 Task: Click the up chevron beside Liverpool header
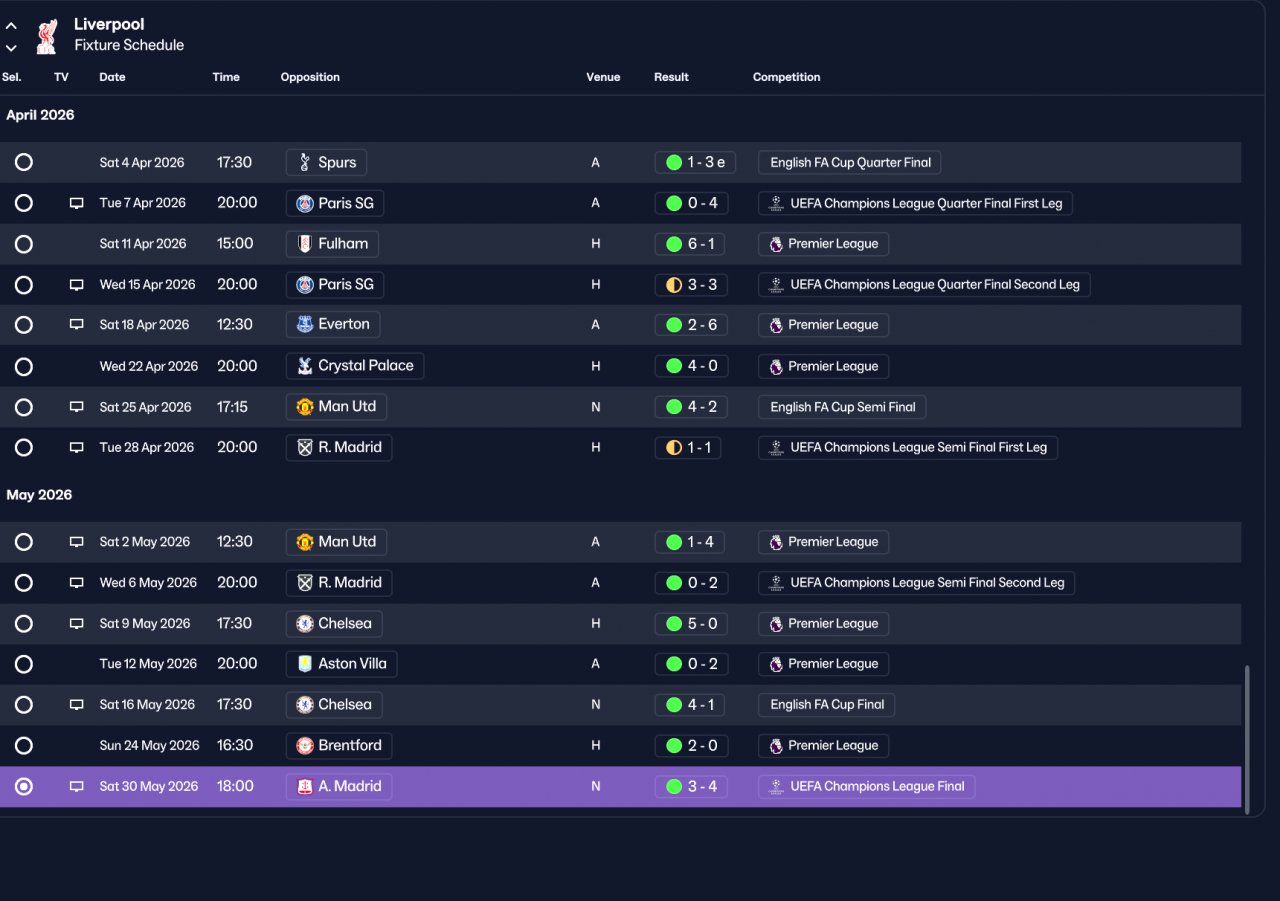tap(11, 26)
